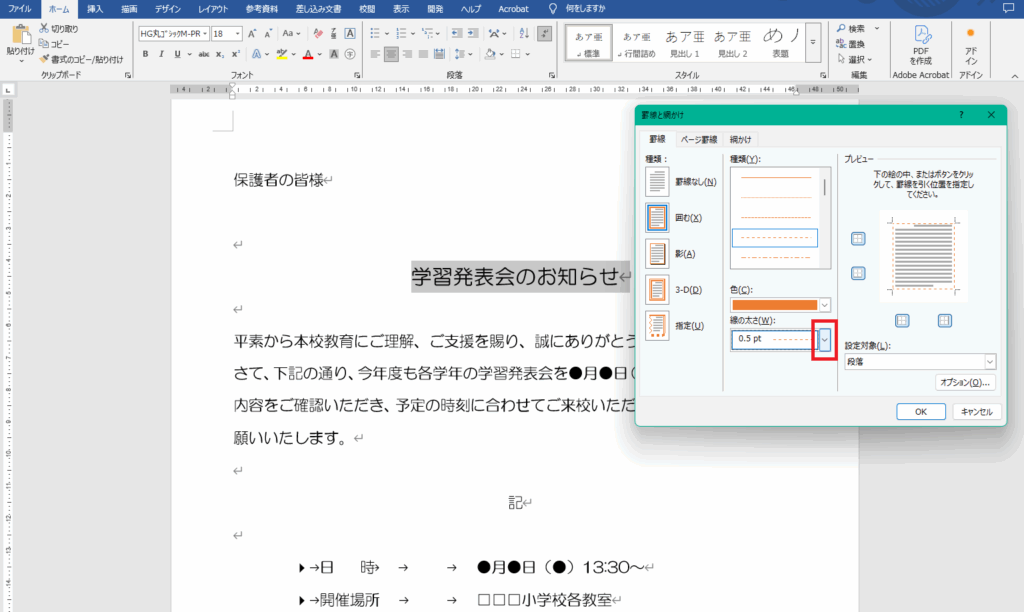1024x612 pixels.
Task: Click the Cut (切り取り) scissors icon
Action: (x=44, y=28)
